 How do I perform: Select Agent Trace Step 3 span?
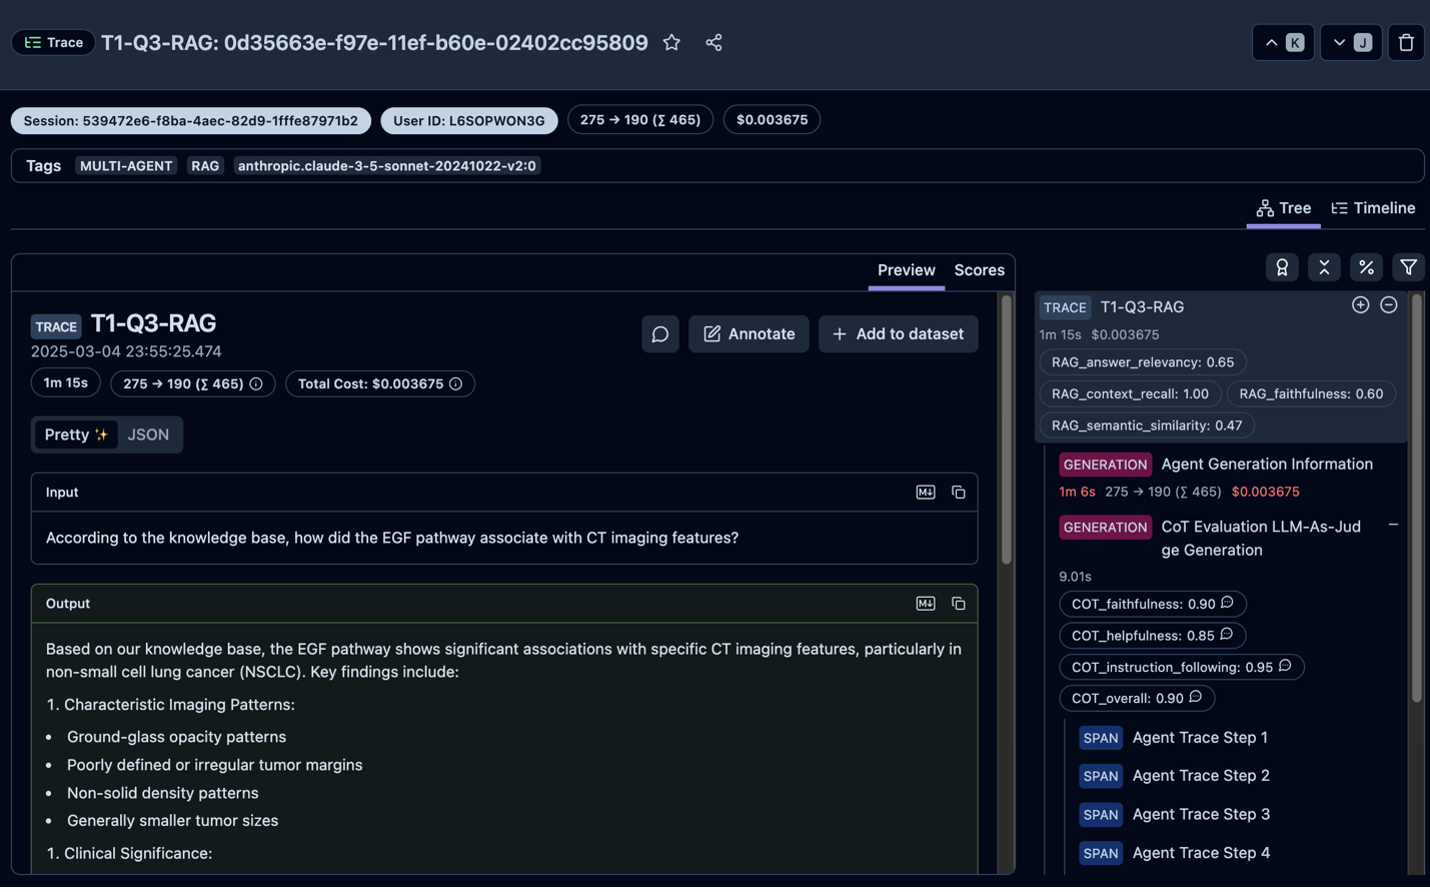pyautogui.click(x=1175, y=815)
